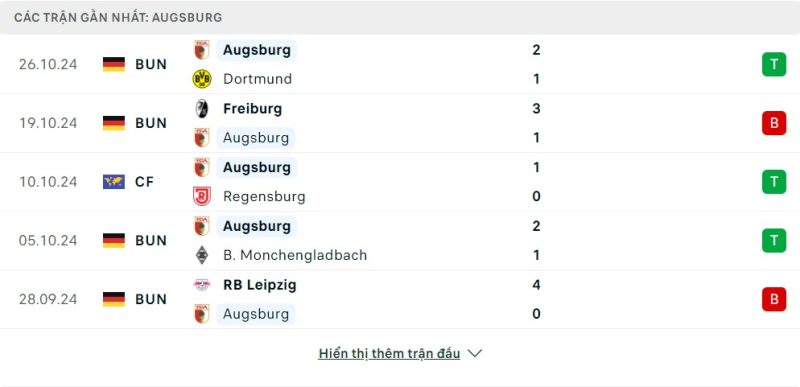Click the German flag on the 26.10.24 row
The width and height of the screenshot is (800, 387).
point(114,64)
